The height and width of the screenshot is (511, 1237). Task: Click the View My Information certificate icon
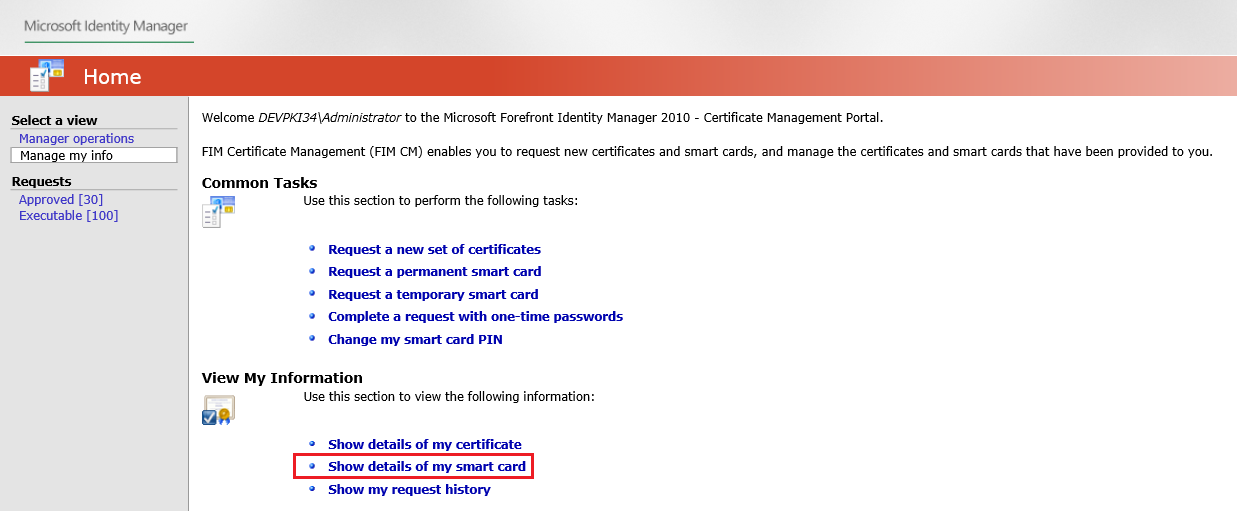[218, 410]
